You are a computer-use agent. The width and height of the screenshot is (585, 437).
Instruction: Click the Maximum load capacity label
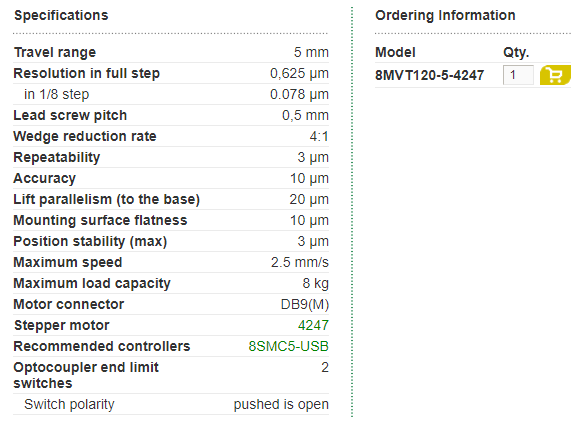click(x=92, y=284)
